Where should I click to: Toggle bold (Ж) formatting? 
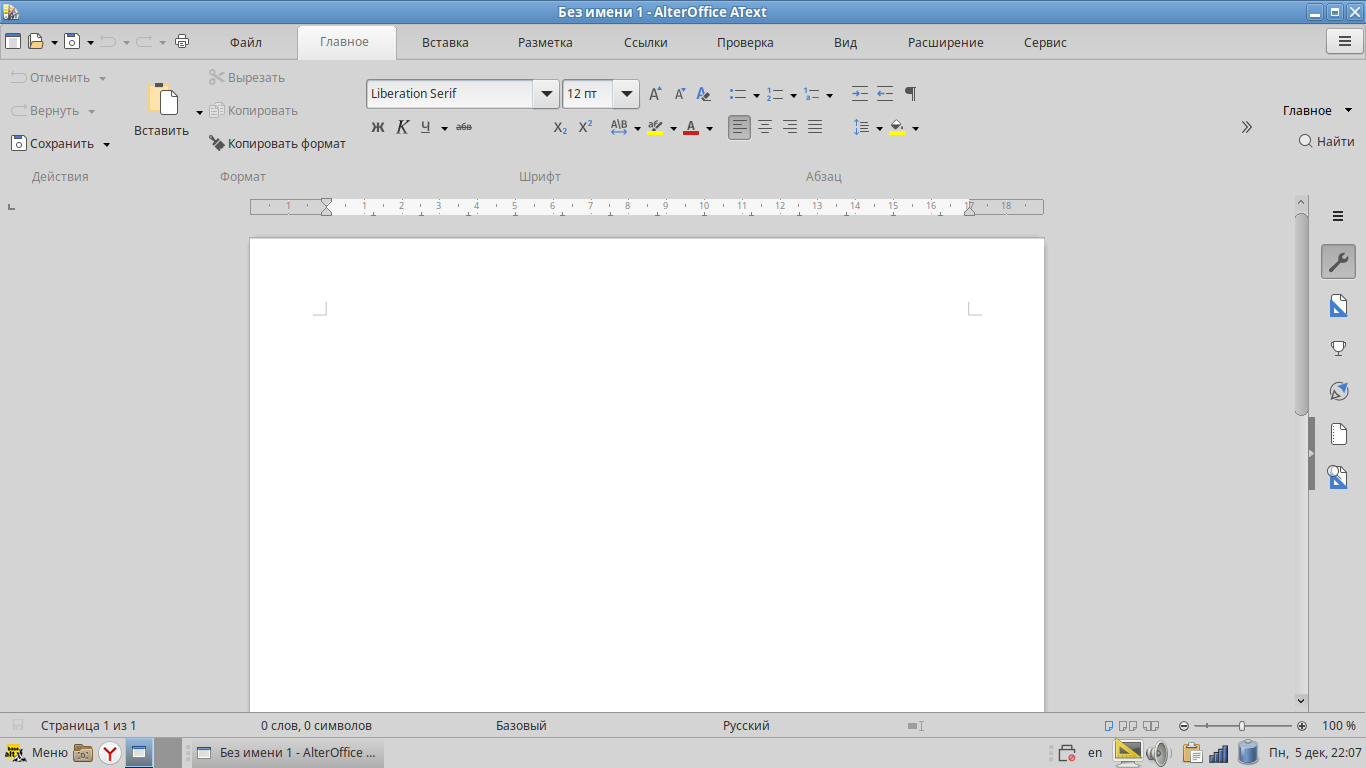coord(377,127)
